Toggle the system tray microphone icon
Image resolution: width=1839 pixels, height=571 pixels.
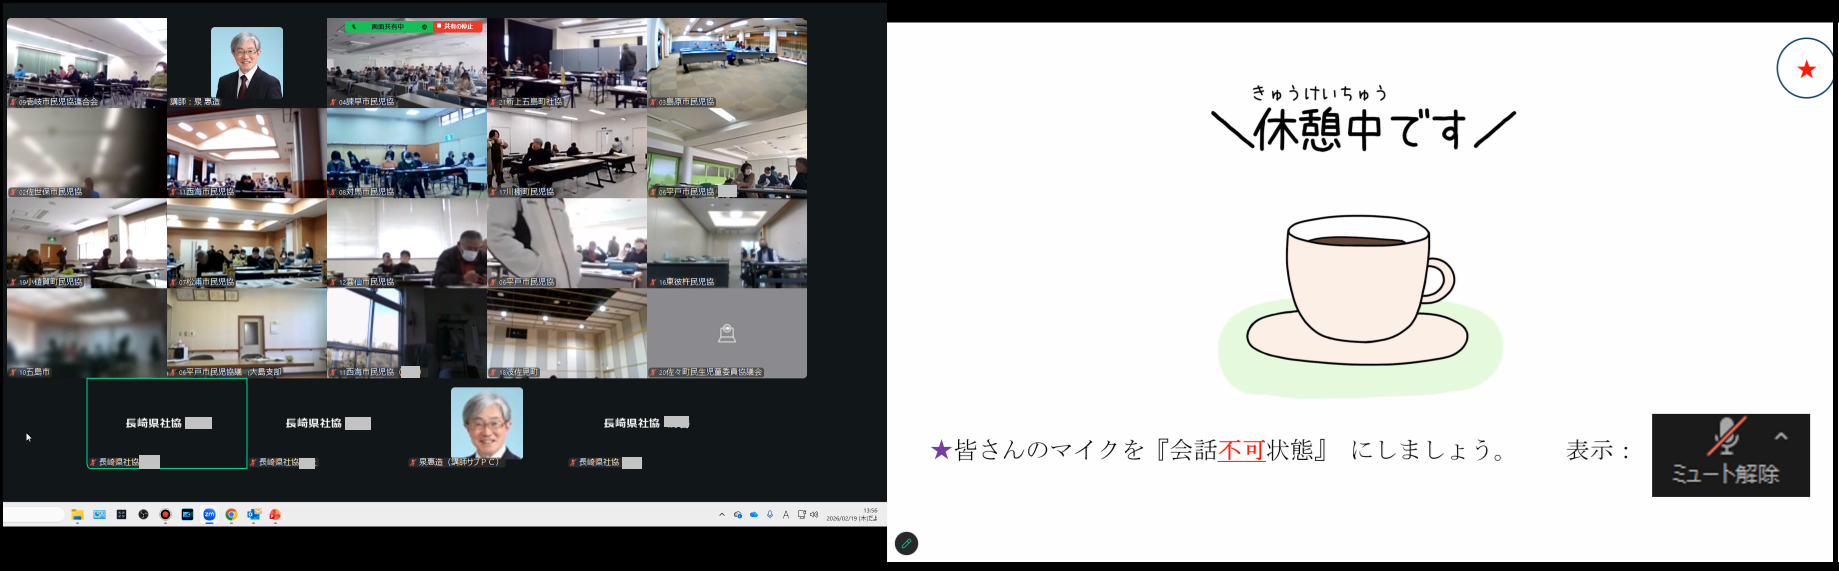[x=770, y=515]
